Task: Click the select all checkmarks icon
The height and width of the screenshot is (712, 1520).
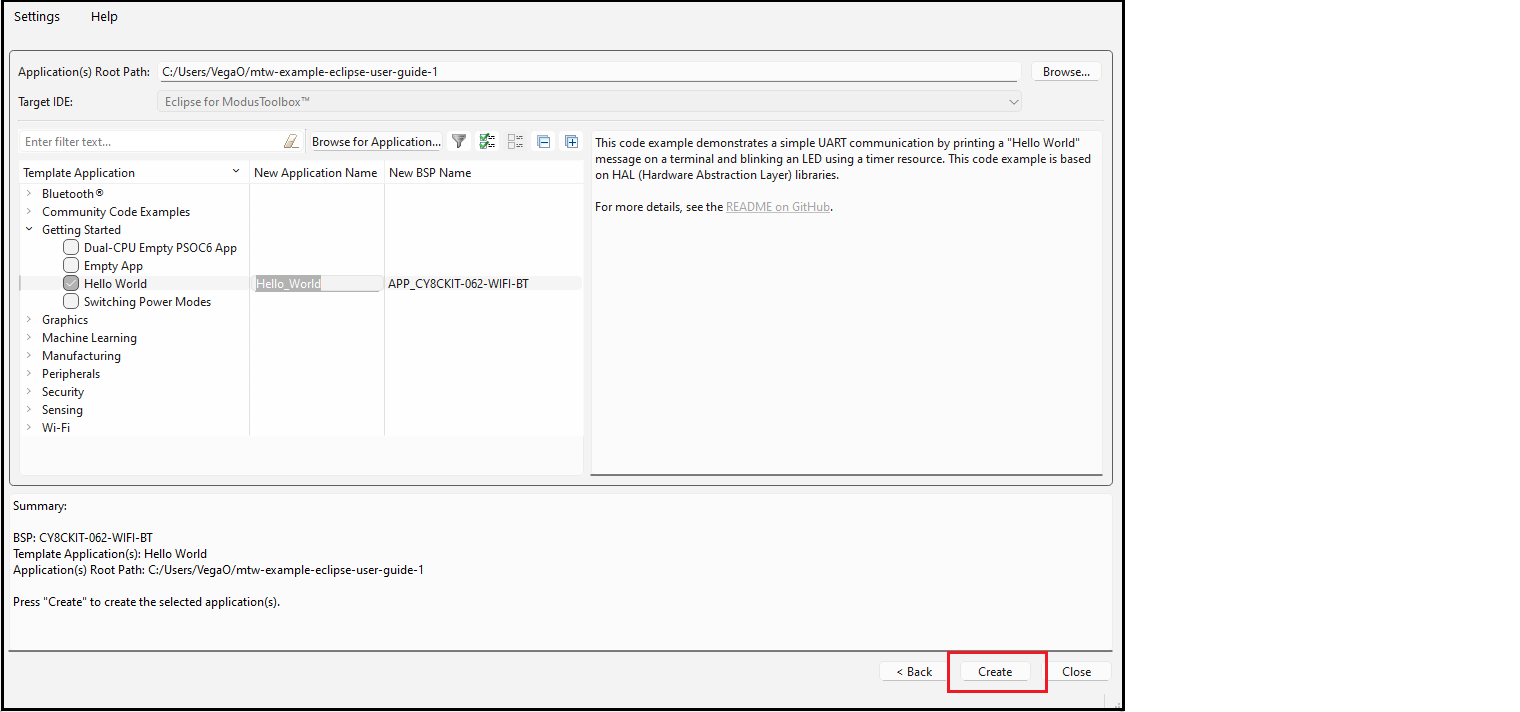Action: point(487,142)
